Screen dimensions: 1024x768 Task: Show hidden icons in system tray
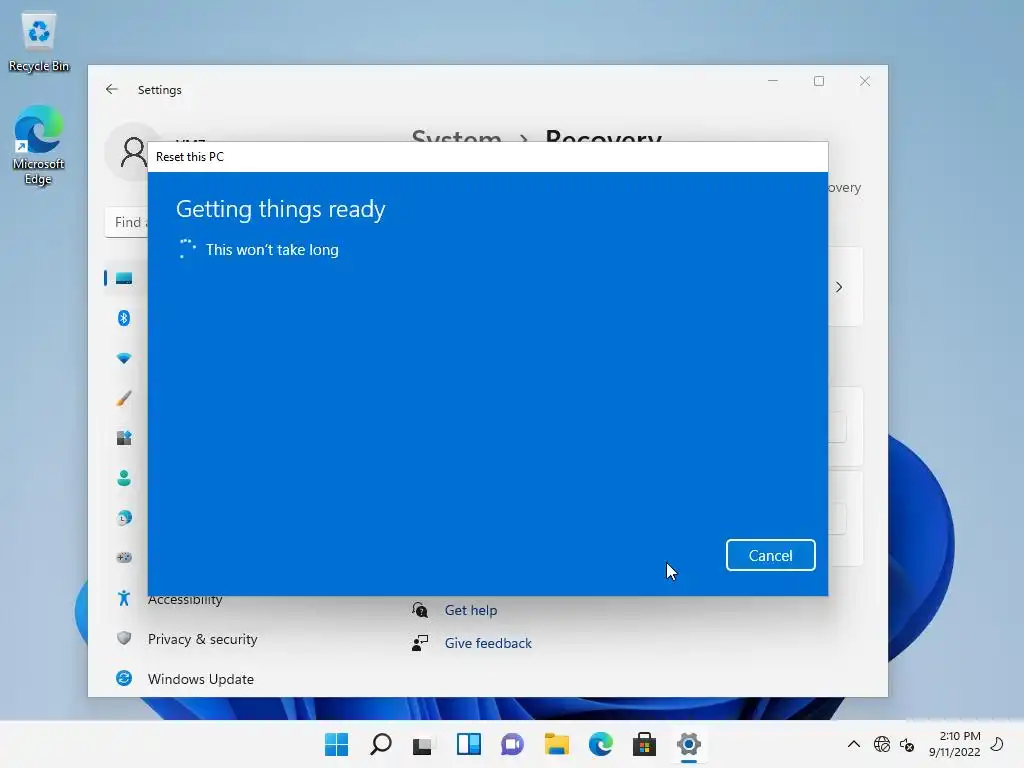pos(854,744)
